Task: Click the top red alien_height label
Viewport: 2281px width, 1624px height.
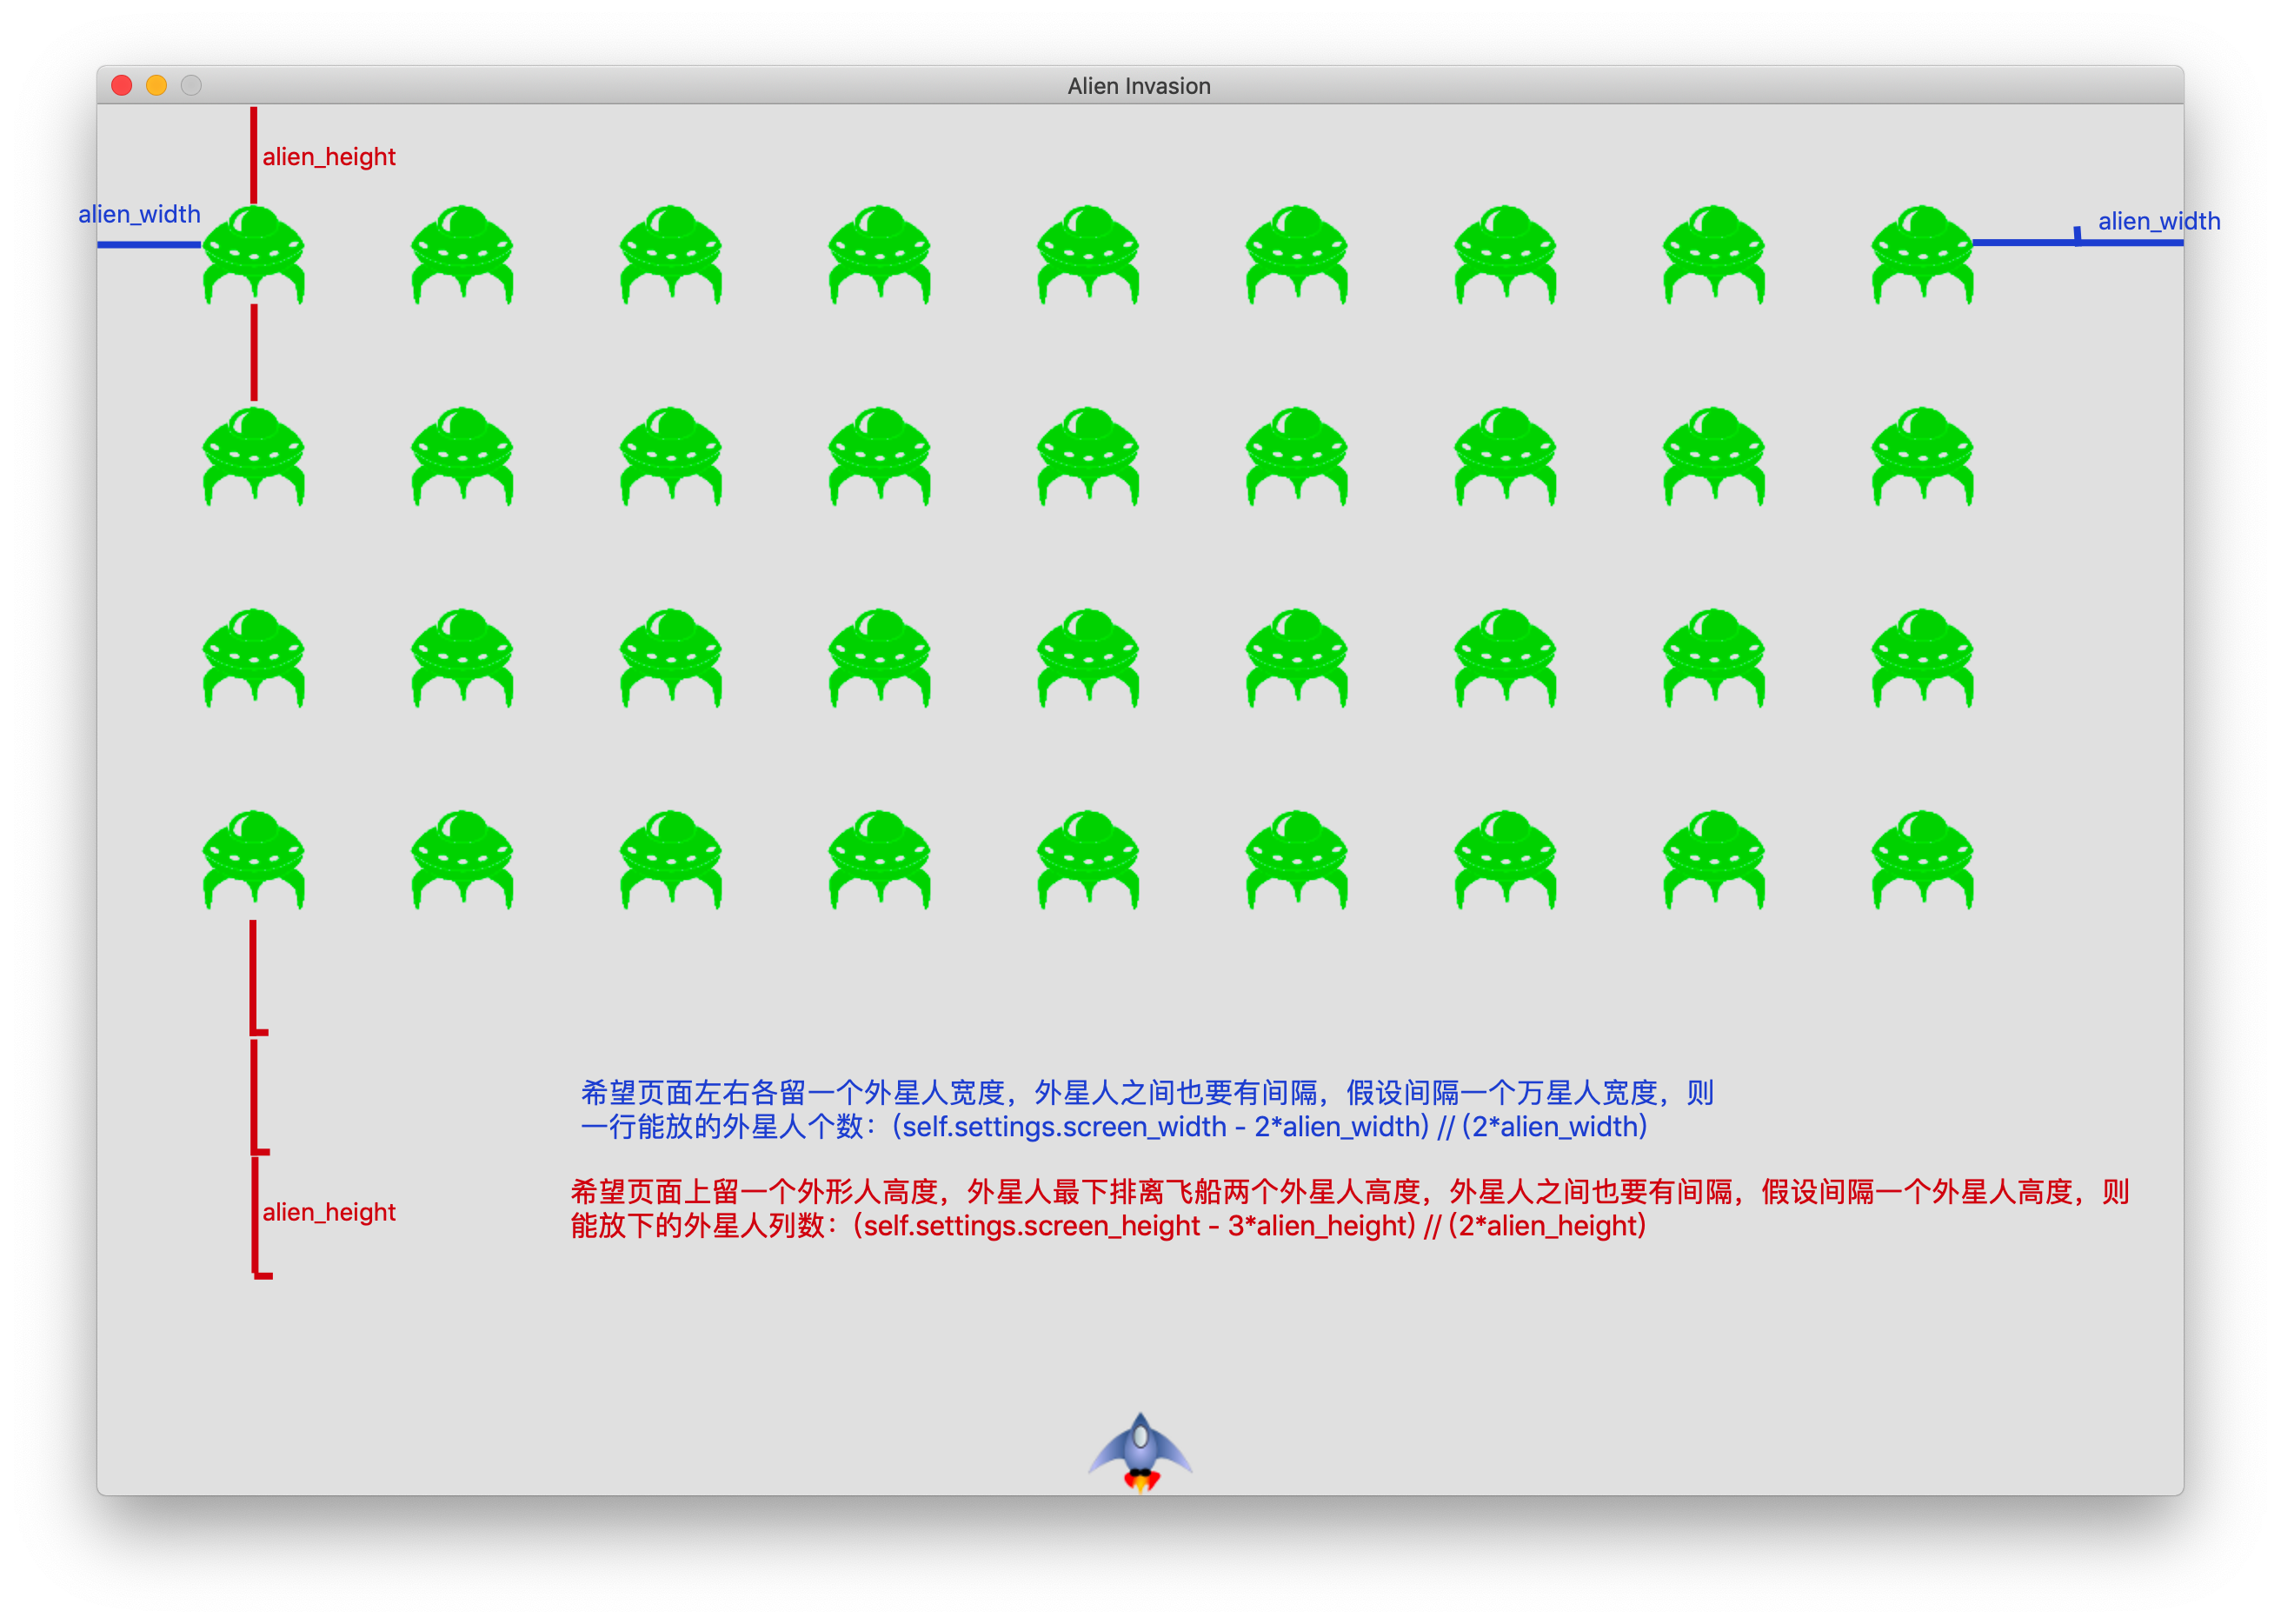Action: (x=329, y=157)
